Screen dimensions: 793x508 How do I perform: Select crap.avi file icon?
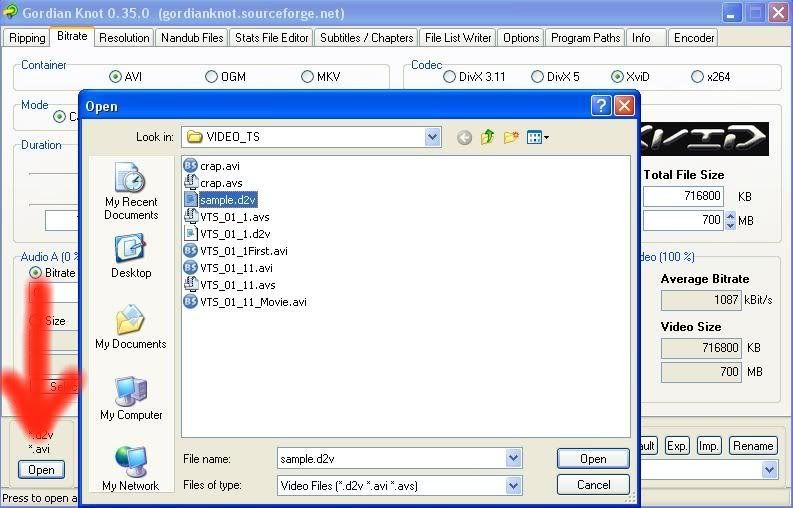(x=190, y=166)
